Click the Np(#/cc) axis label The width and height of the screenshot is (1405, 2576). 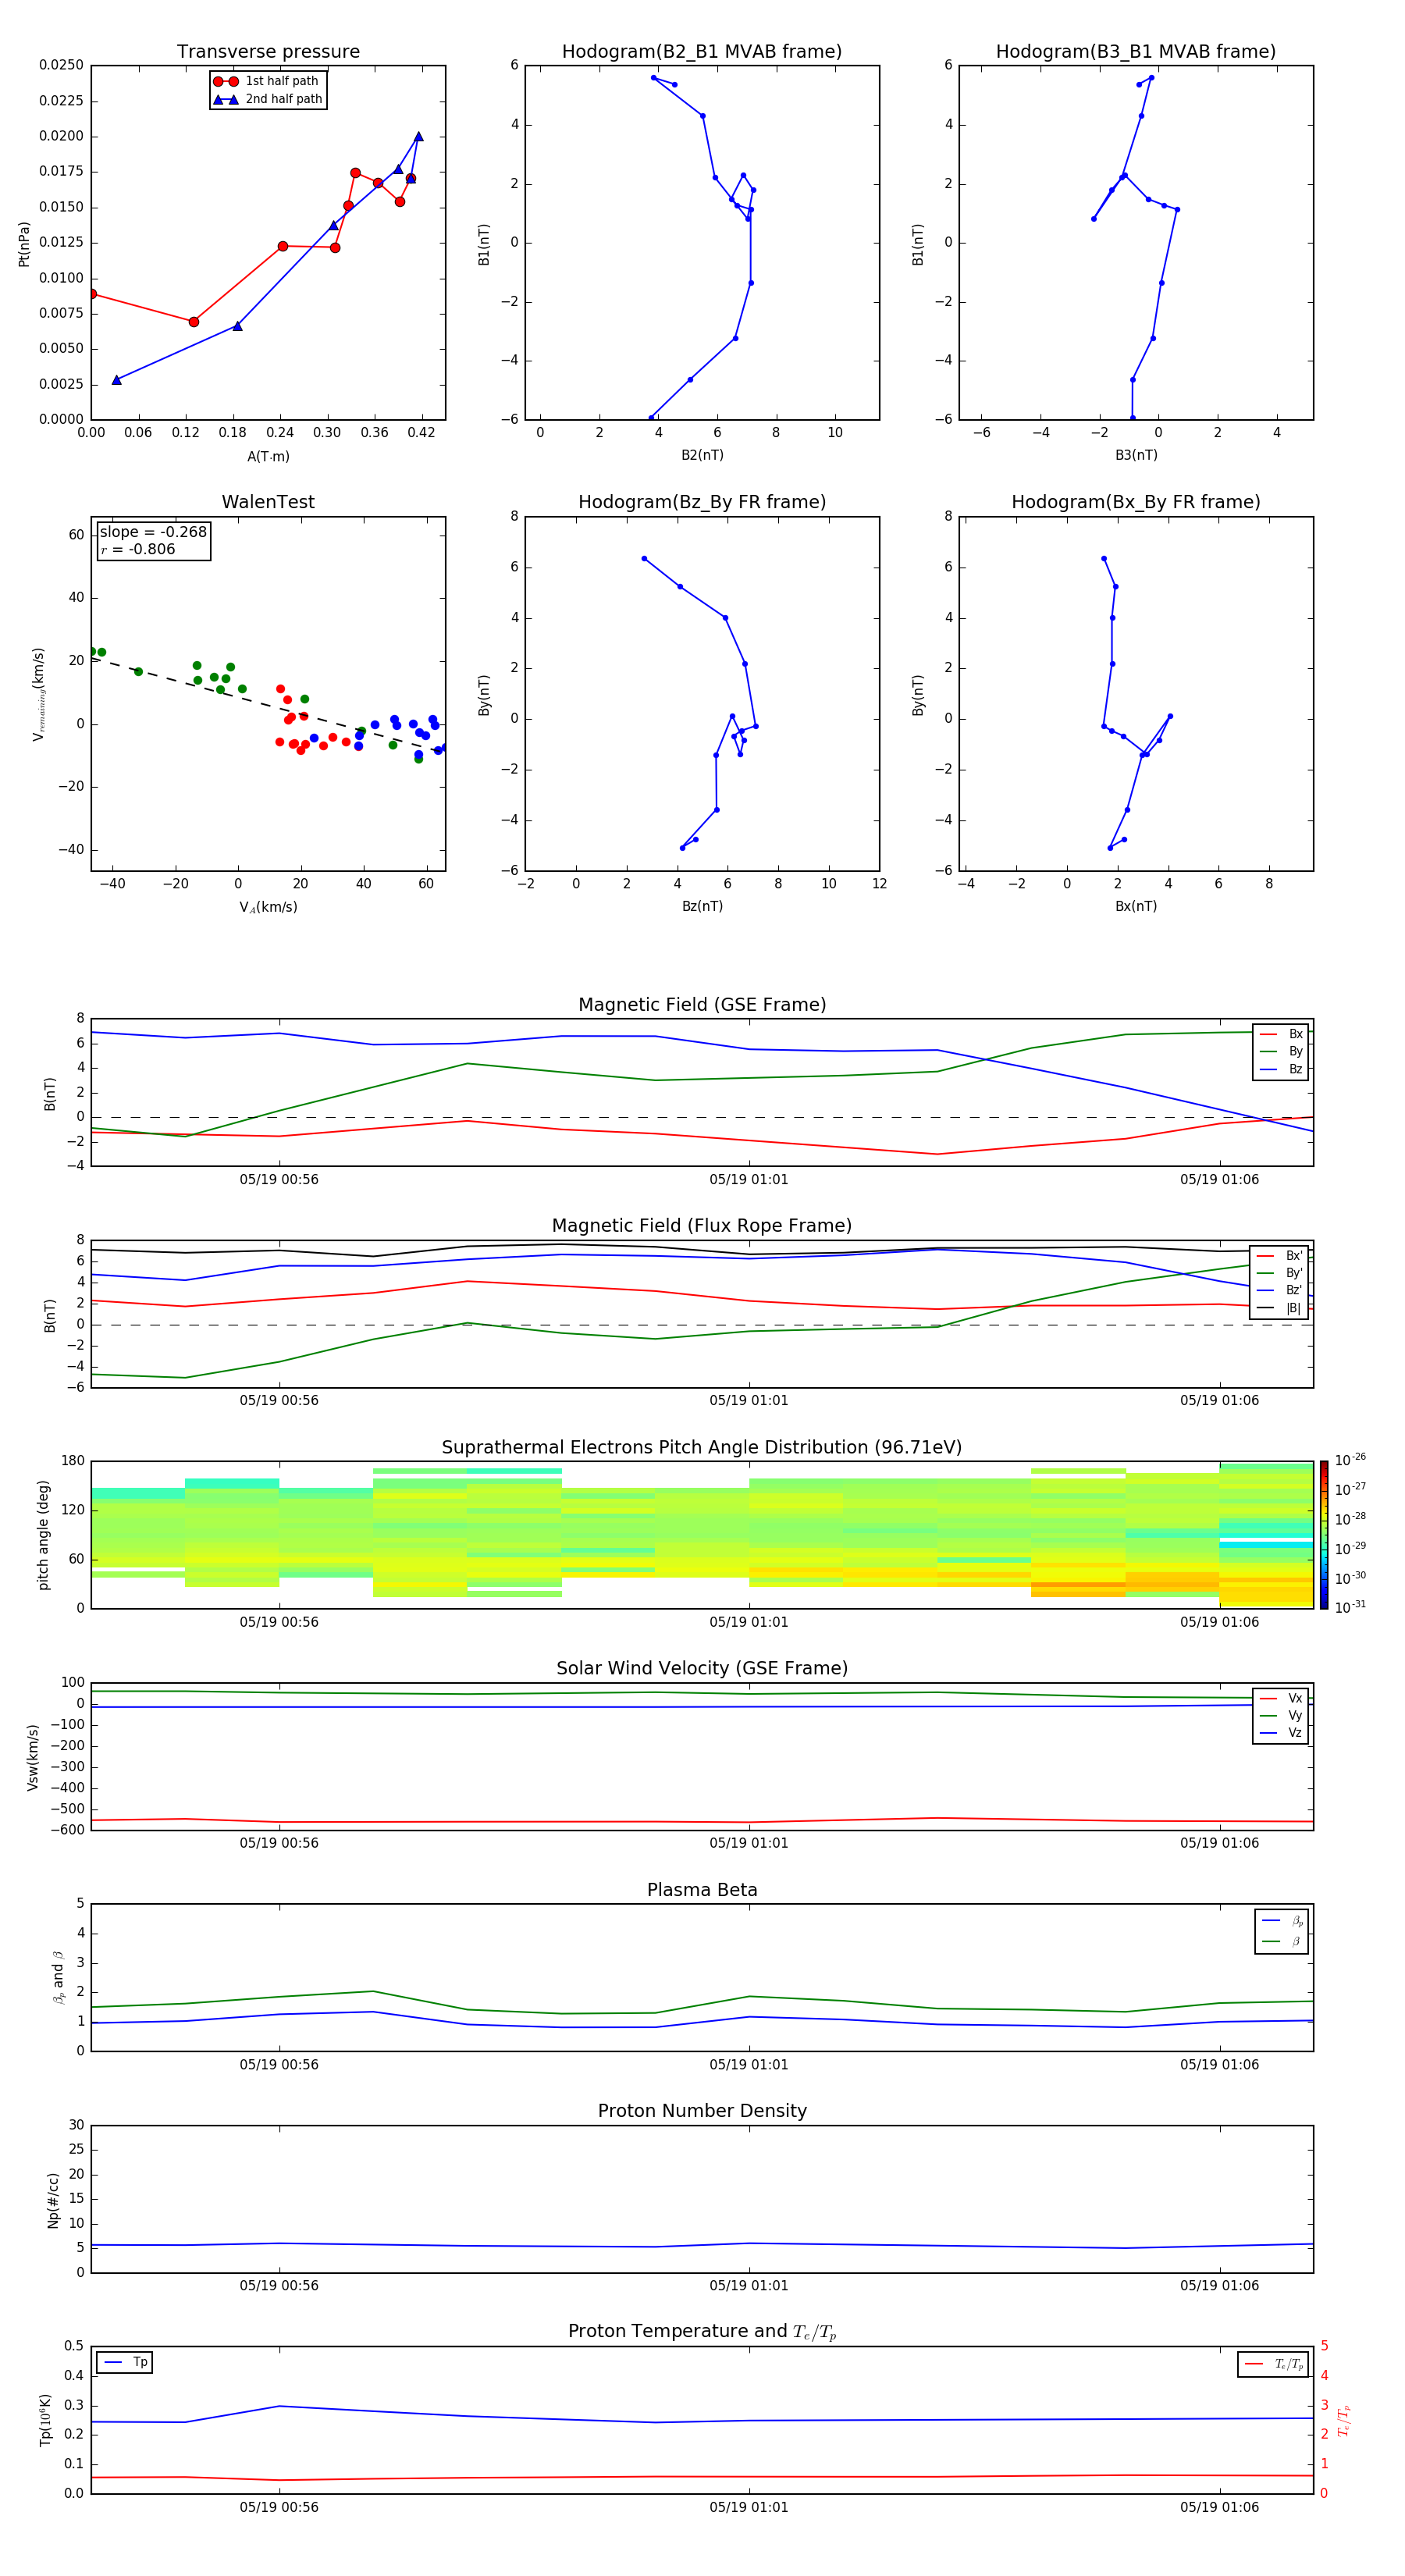[x=53, y=2200]
